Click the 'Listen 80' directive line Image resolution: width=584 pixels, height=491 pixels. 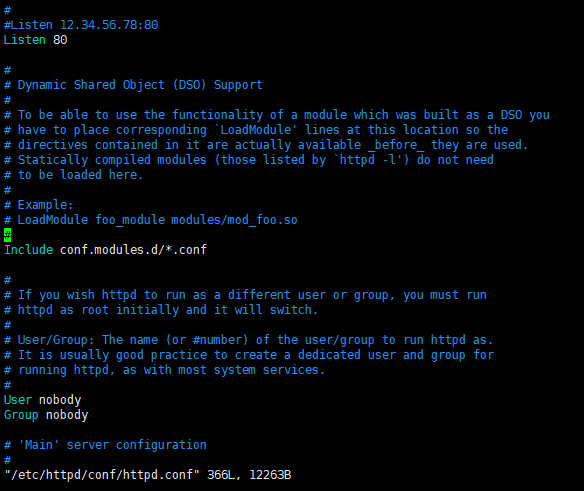[x=36, y=40]
